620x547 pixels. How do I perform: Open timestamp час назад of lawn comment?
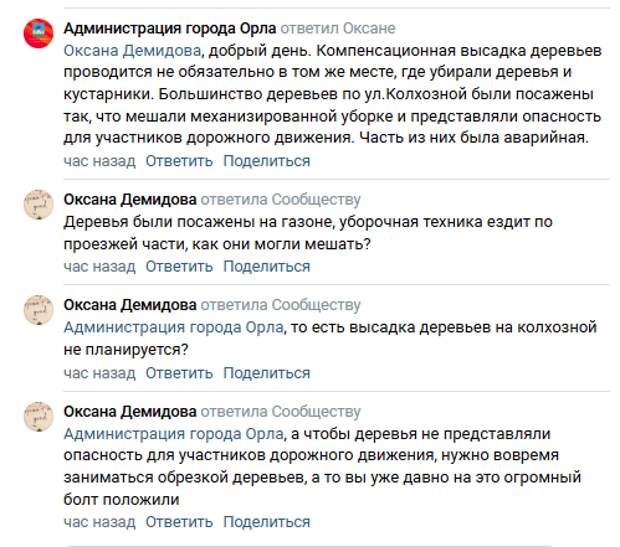(x=99, y=267)
